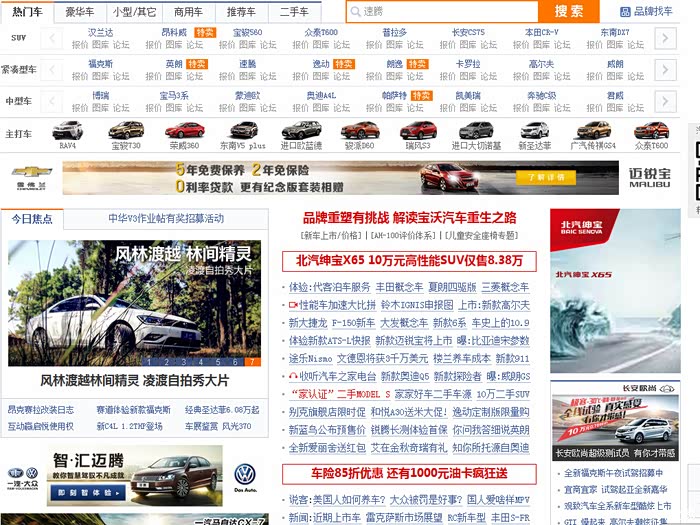Viewport: 700px width, 525px height.
Task: Open the 二手车 tab
Action: pyautogui.click(x=294, y=12)
